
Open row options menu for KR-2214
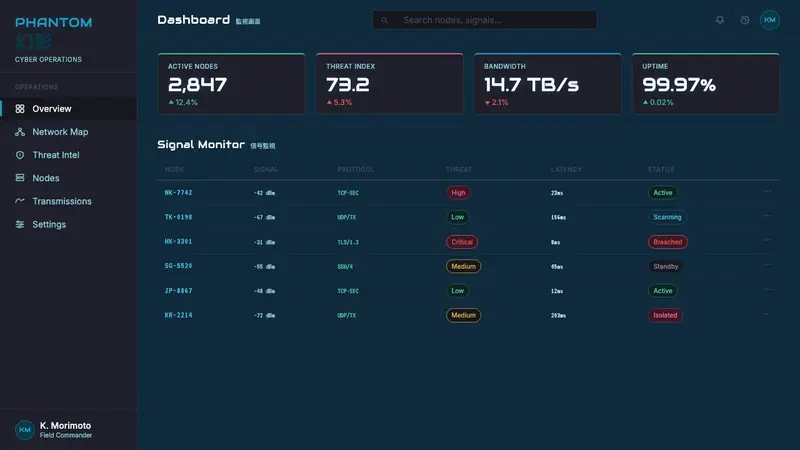coord(767,314)
